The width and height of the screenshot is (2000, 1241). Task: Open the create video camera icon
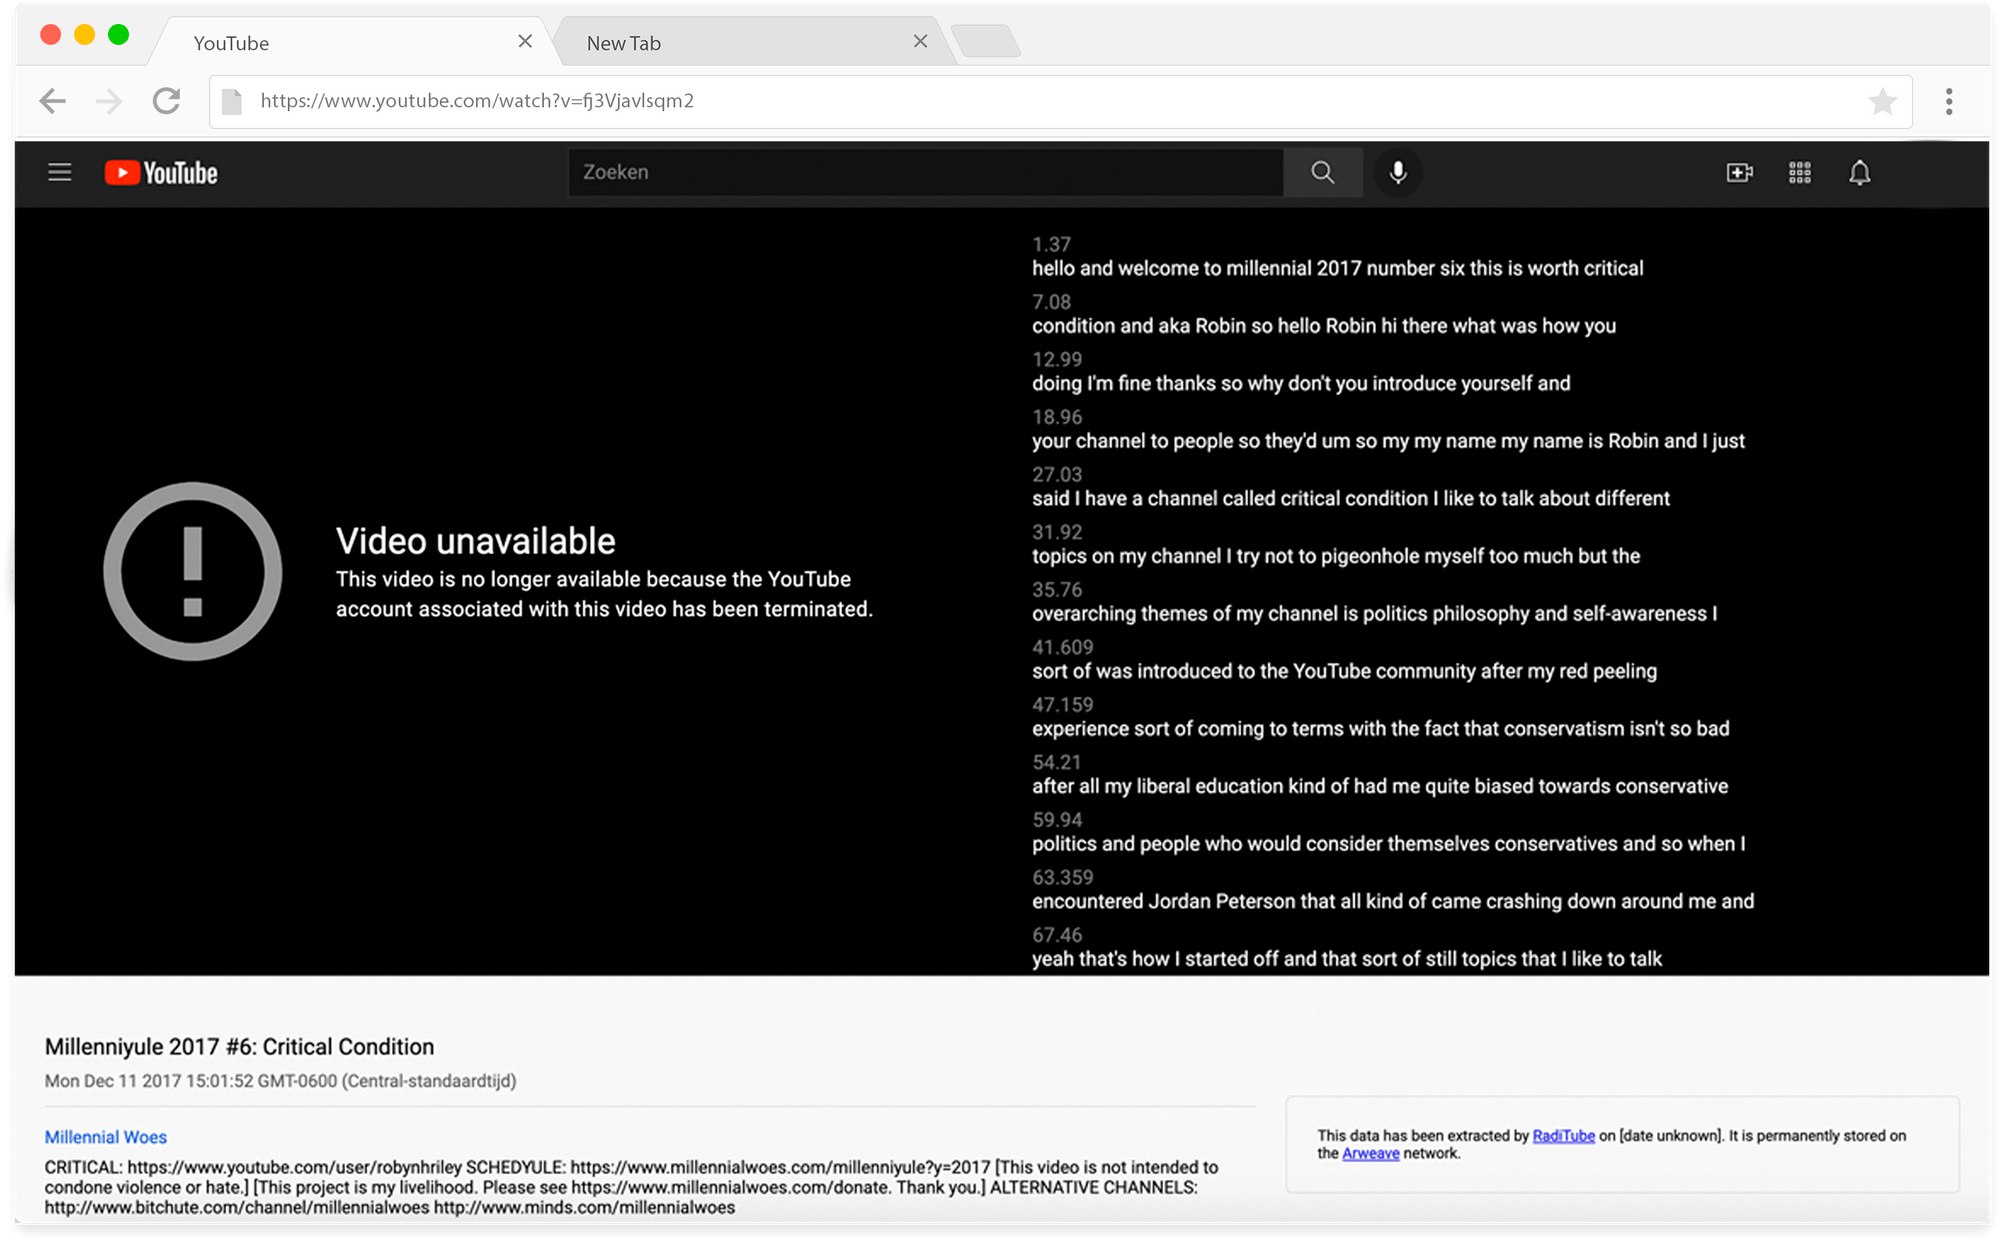1739,173
